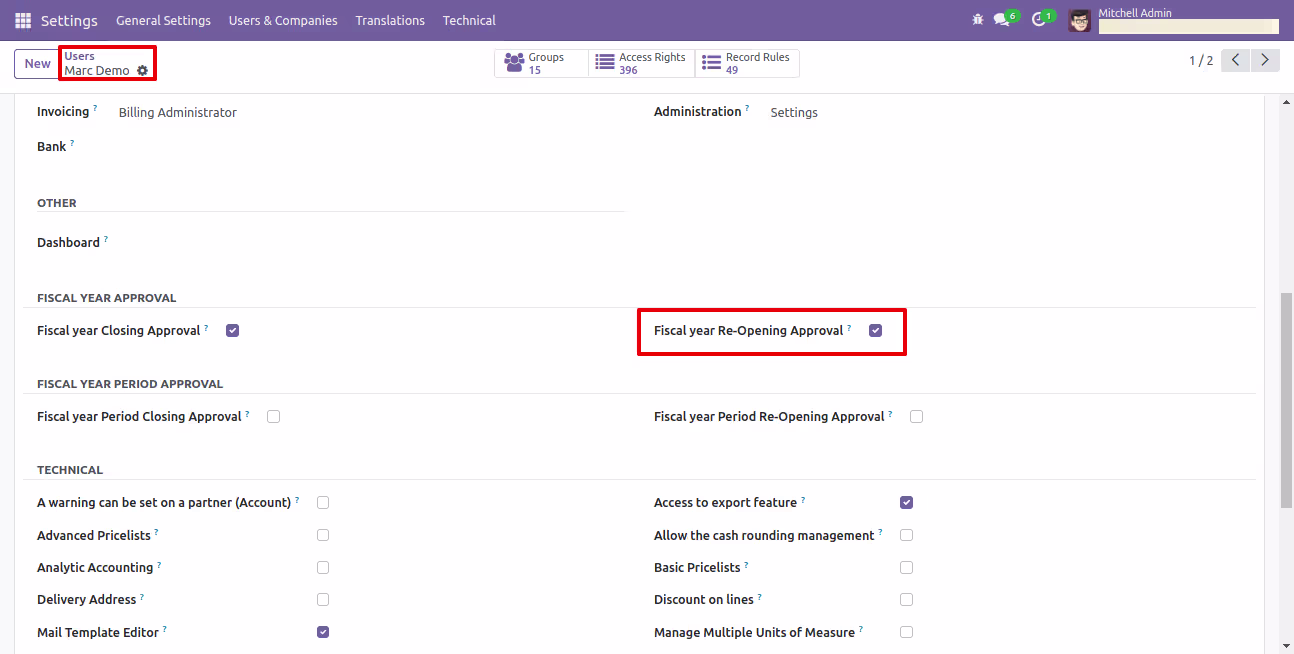Toggle the Access to export feature checkbox

tap(907, 502)
